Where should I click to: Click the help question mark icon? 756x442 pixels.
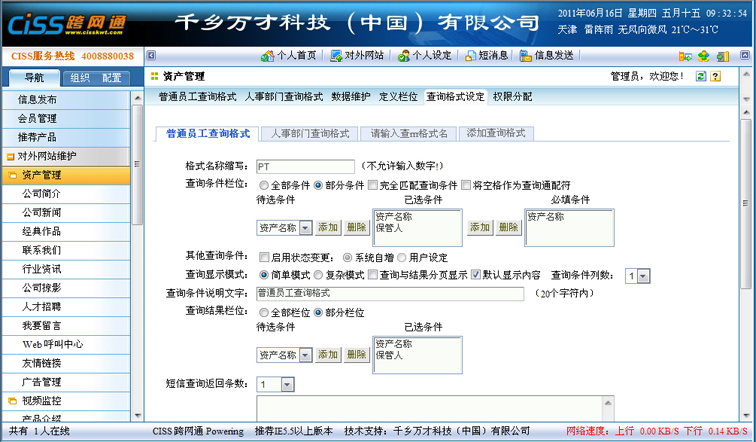coord(716,76)
